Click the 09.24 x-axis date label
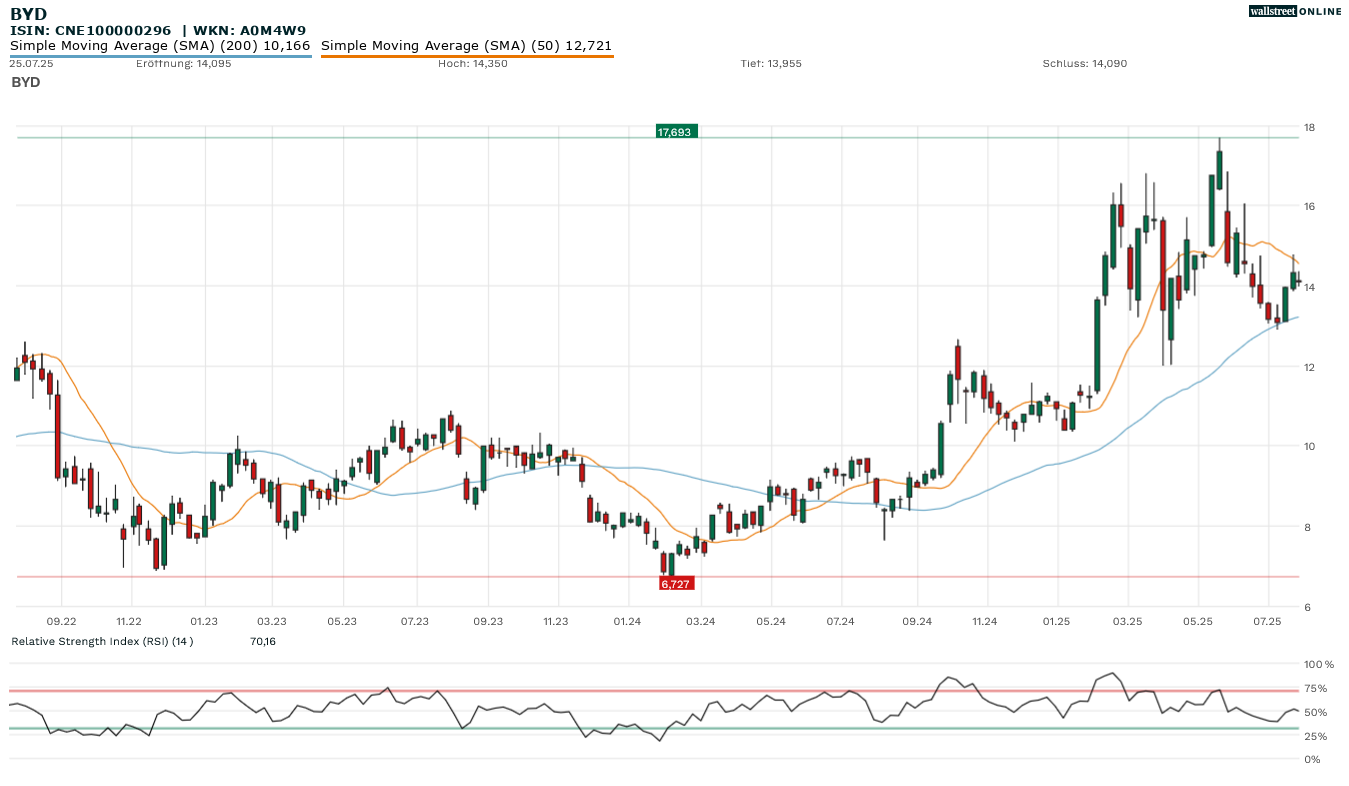 click(x=917, y=621)
